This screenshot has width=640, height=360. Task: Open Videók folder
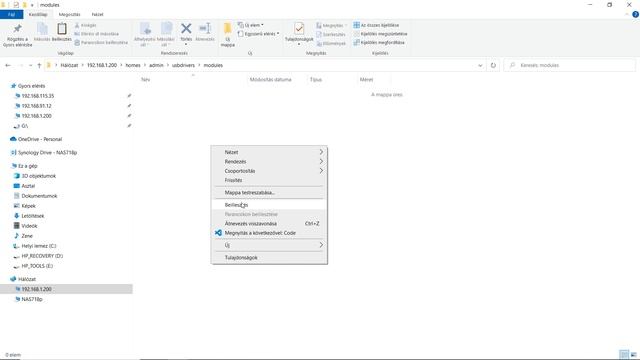pos(29,226)
